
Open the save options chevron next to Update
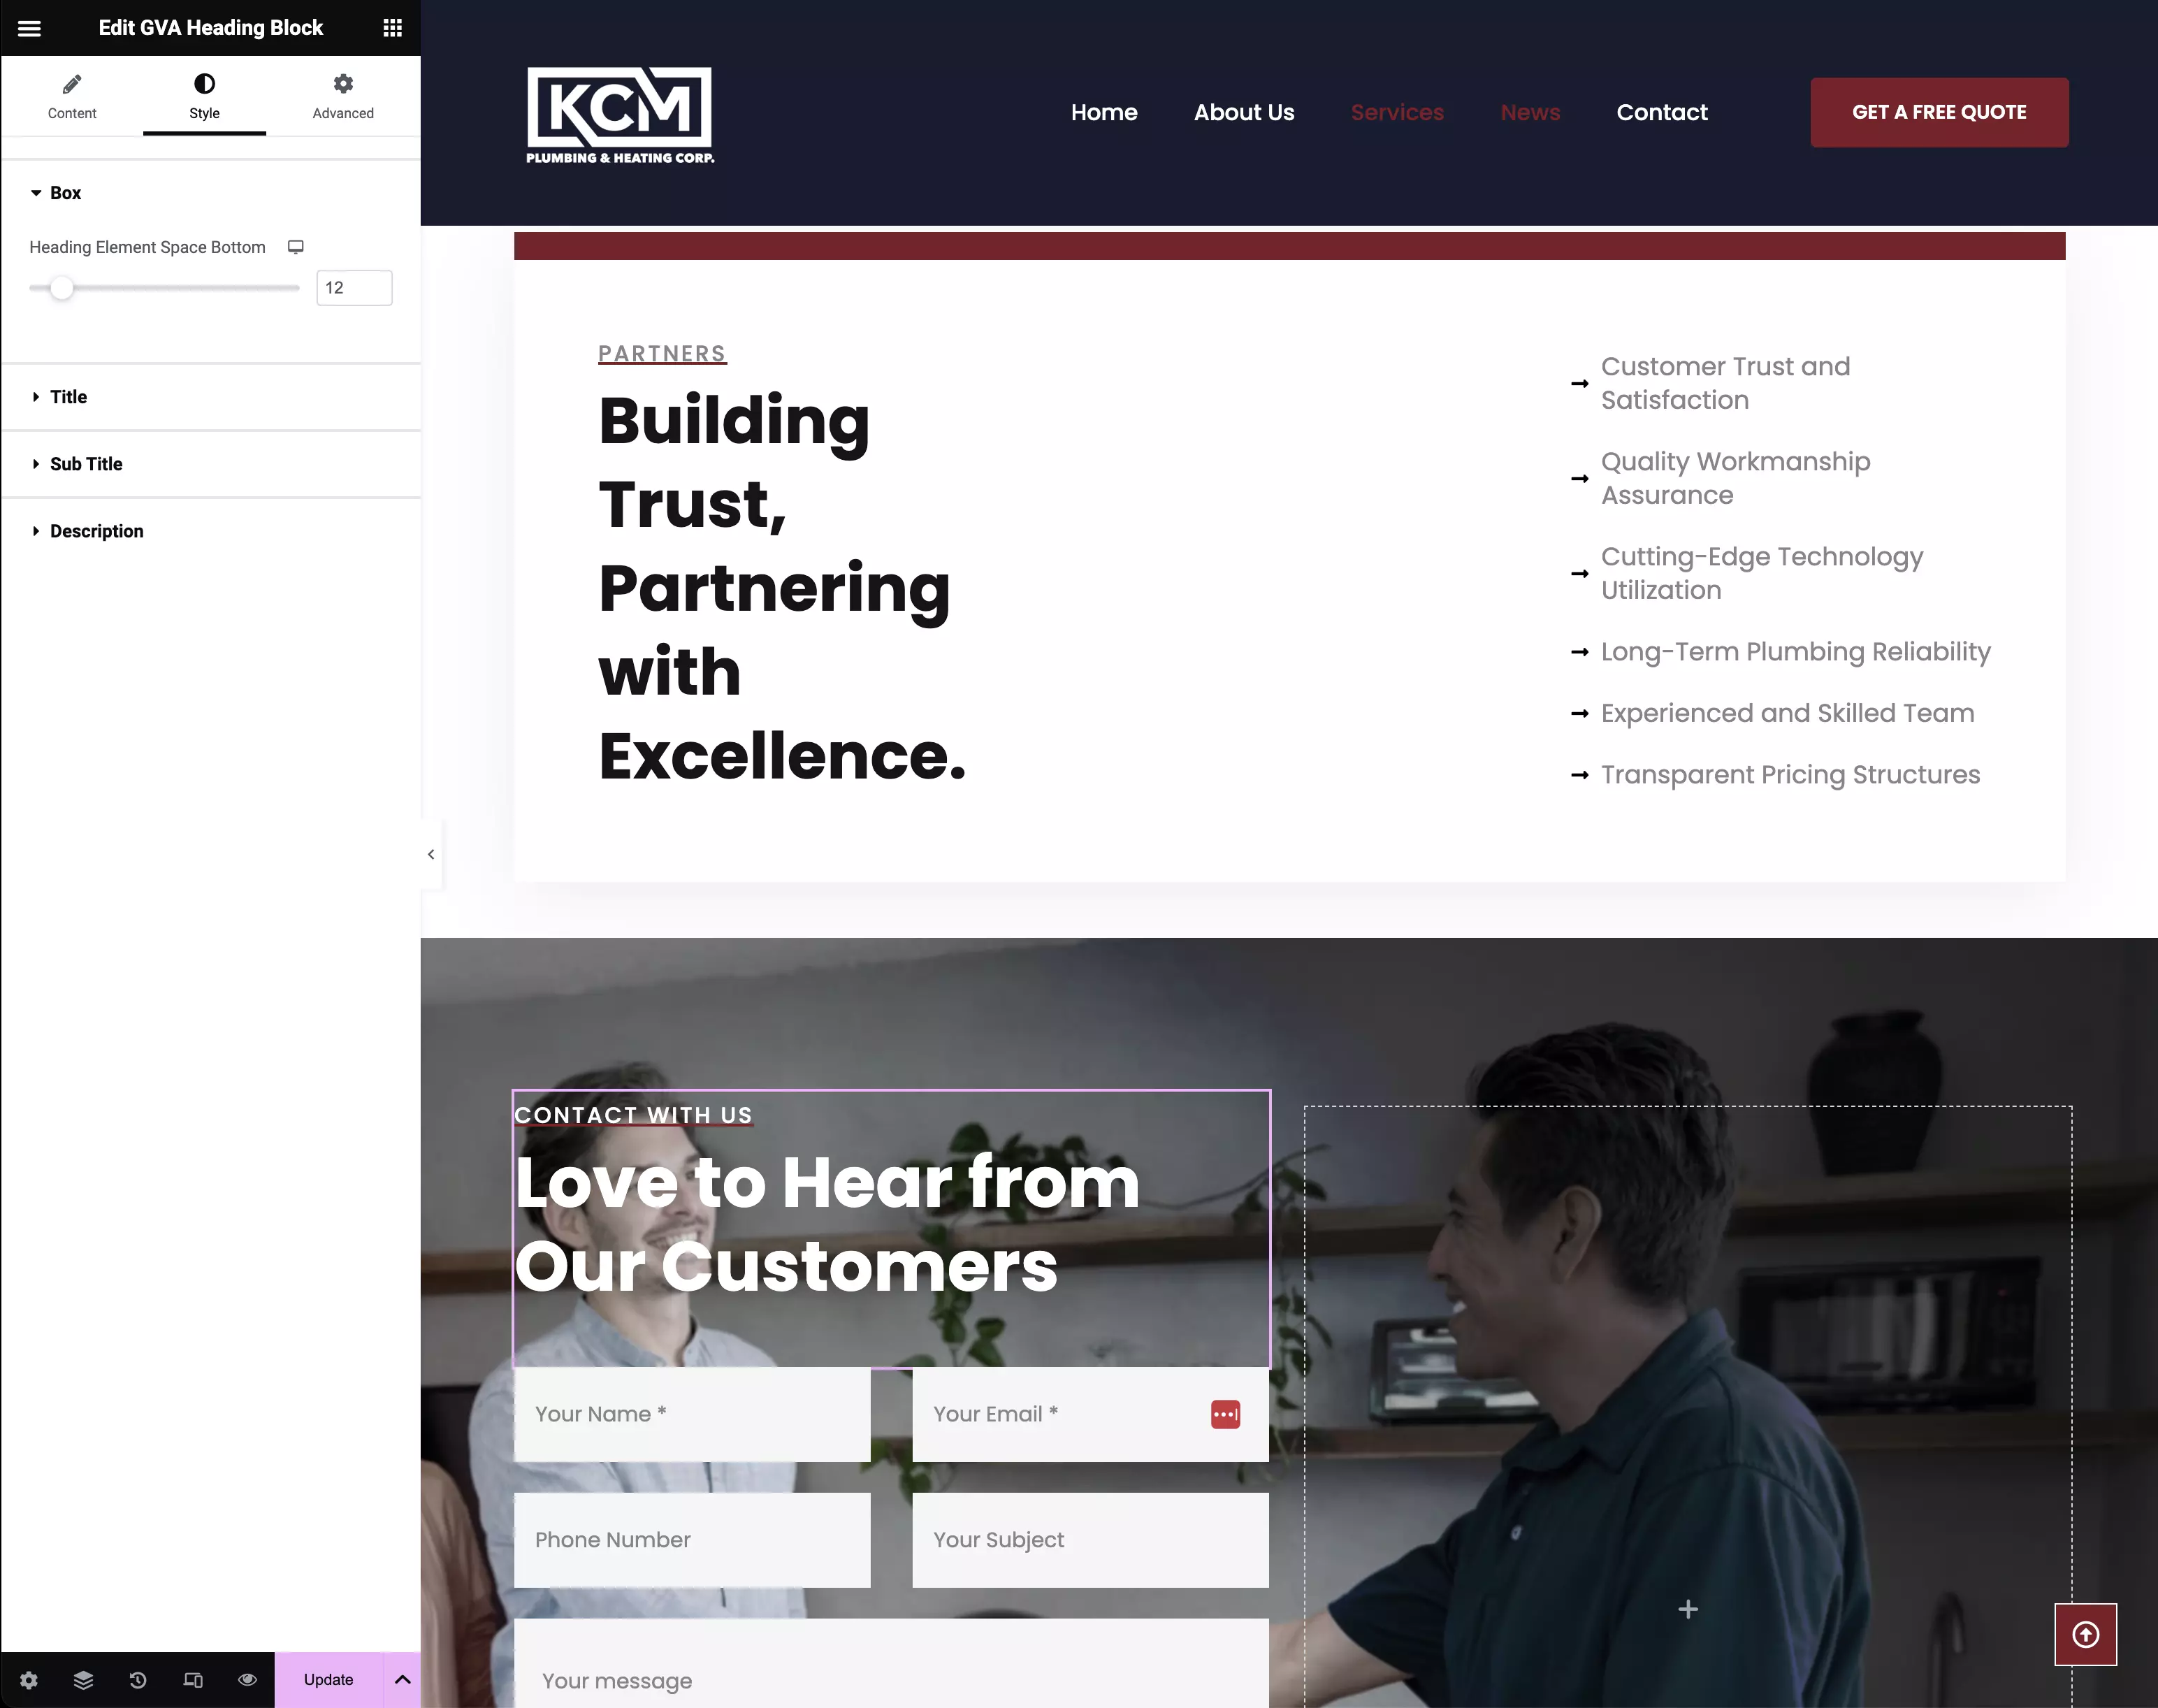click(402, 1680)
